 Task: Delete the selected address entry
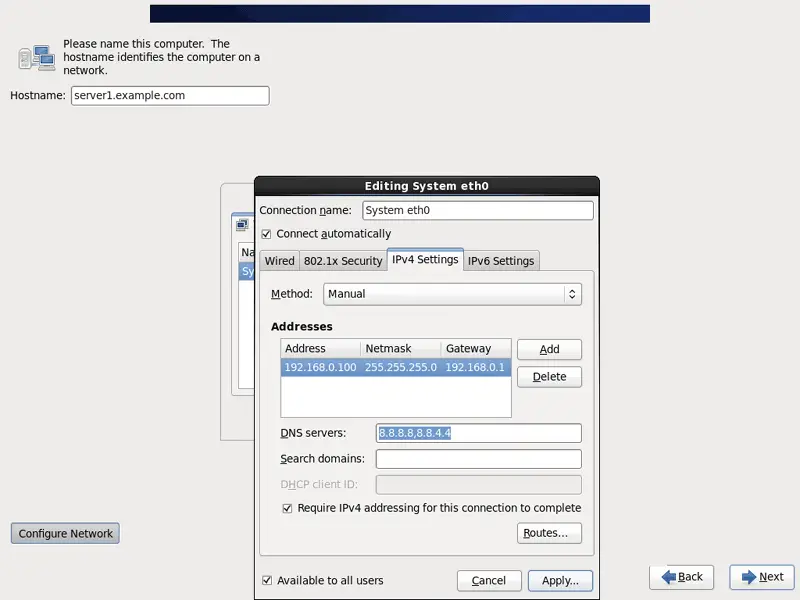click(549, 377)
